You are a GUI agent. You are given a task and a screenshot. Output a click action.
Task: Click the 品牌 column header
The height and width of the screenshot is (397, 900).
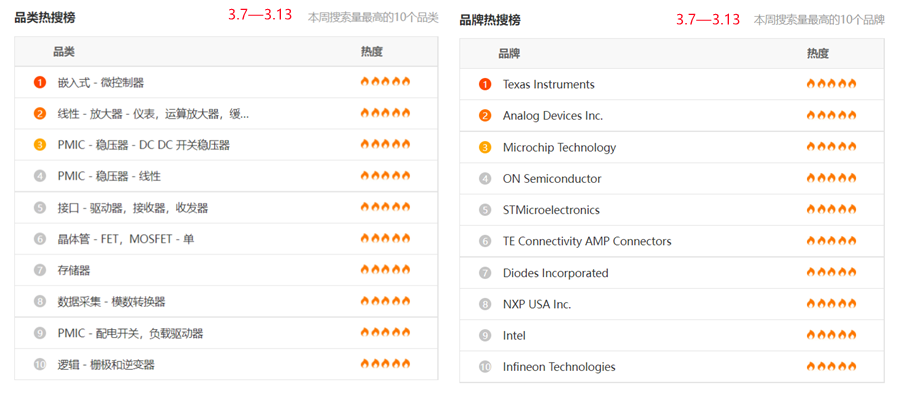509,55
